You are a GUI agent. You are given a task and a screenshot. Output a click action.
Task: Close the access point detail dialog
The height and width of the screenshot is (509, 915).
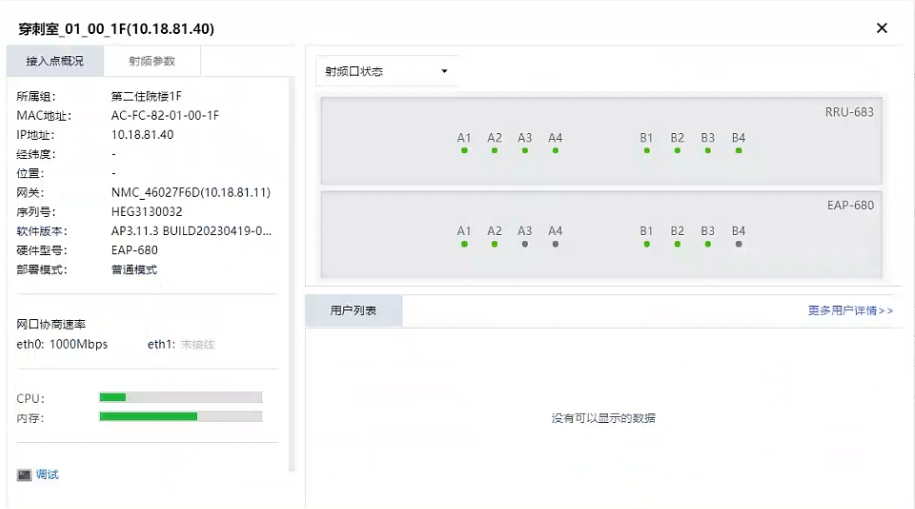click(882, 28)
